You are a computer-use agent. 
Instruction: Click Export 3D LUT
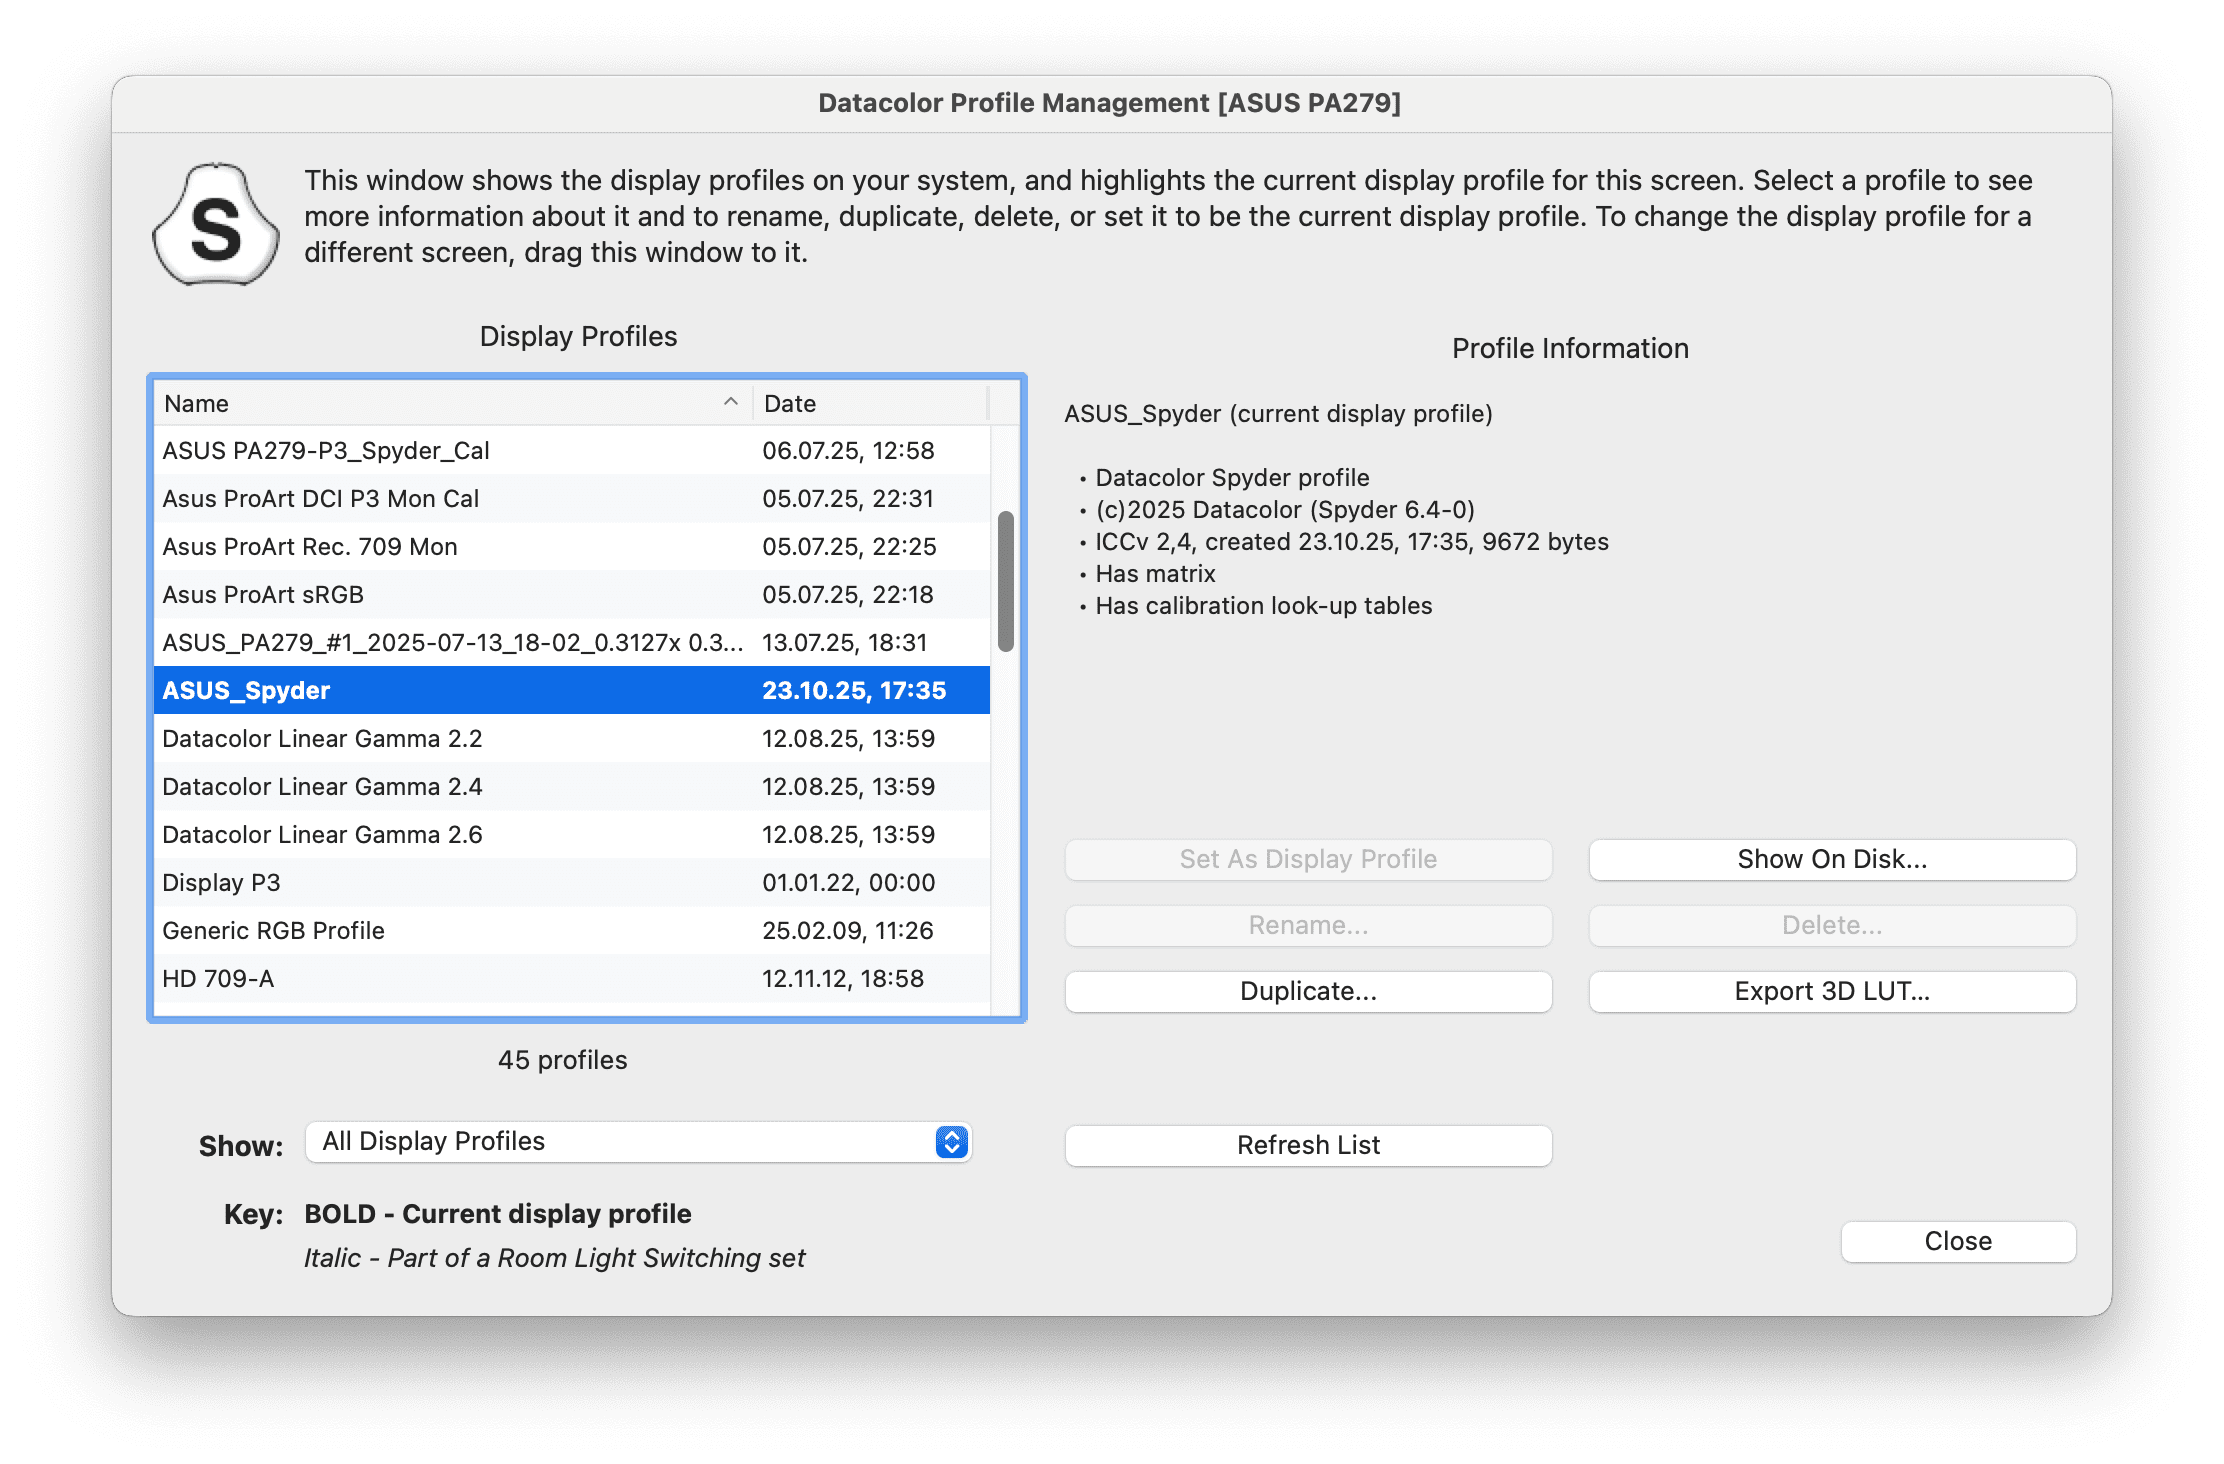[x=1831, y=991]
